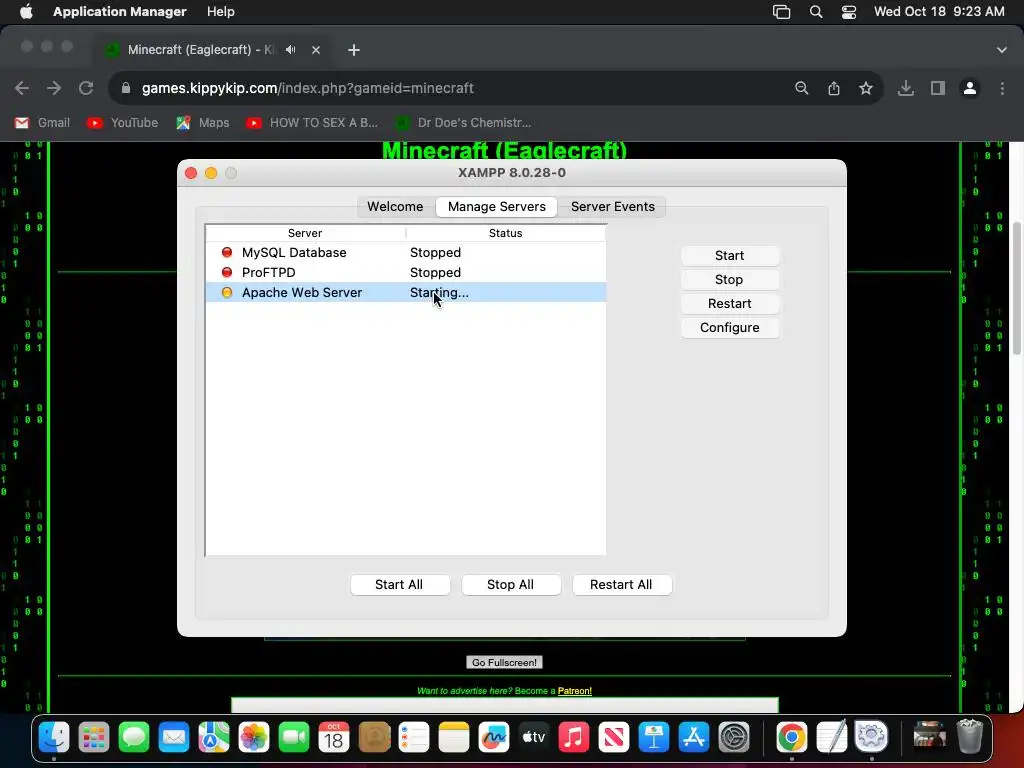The image size is (1024, 768).
Task: Open Help menu in menu bar
Action: point(221,12)
